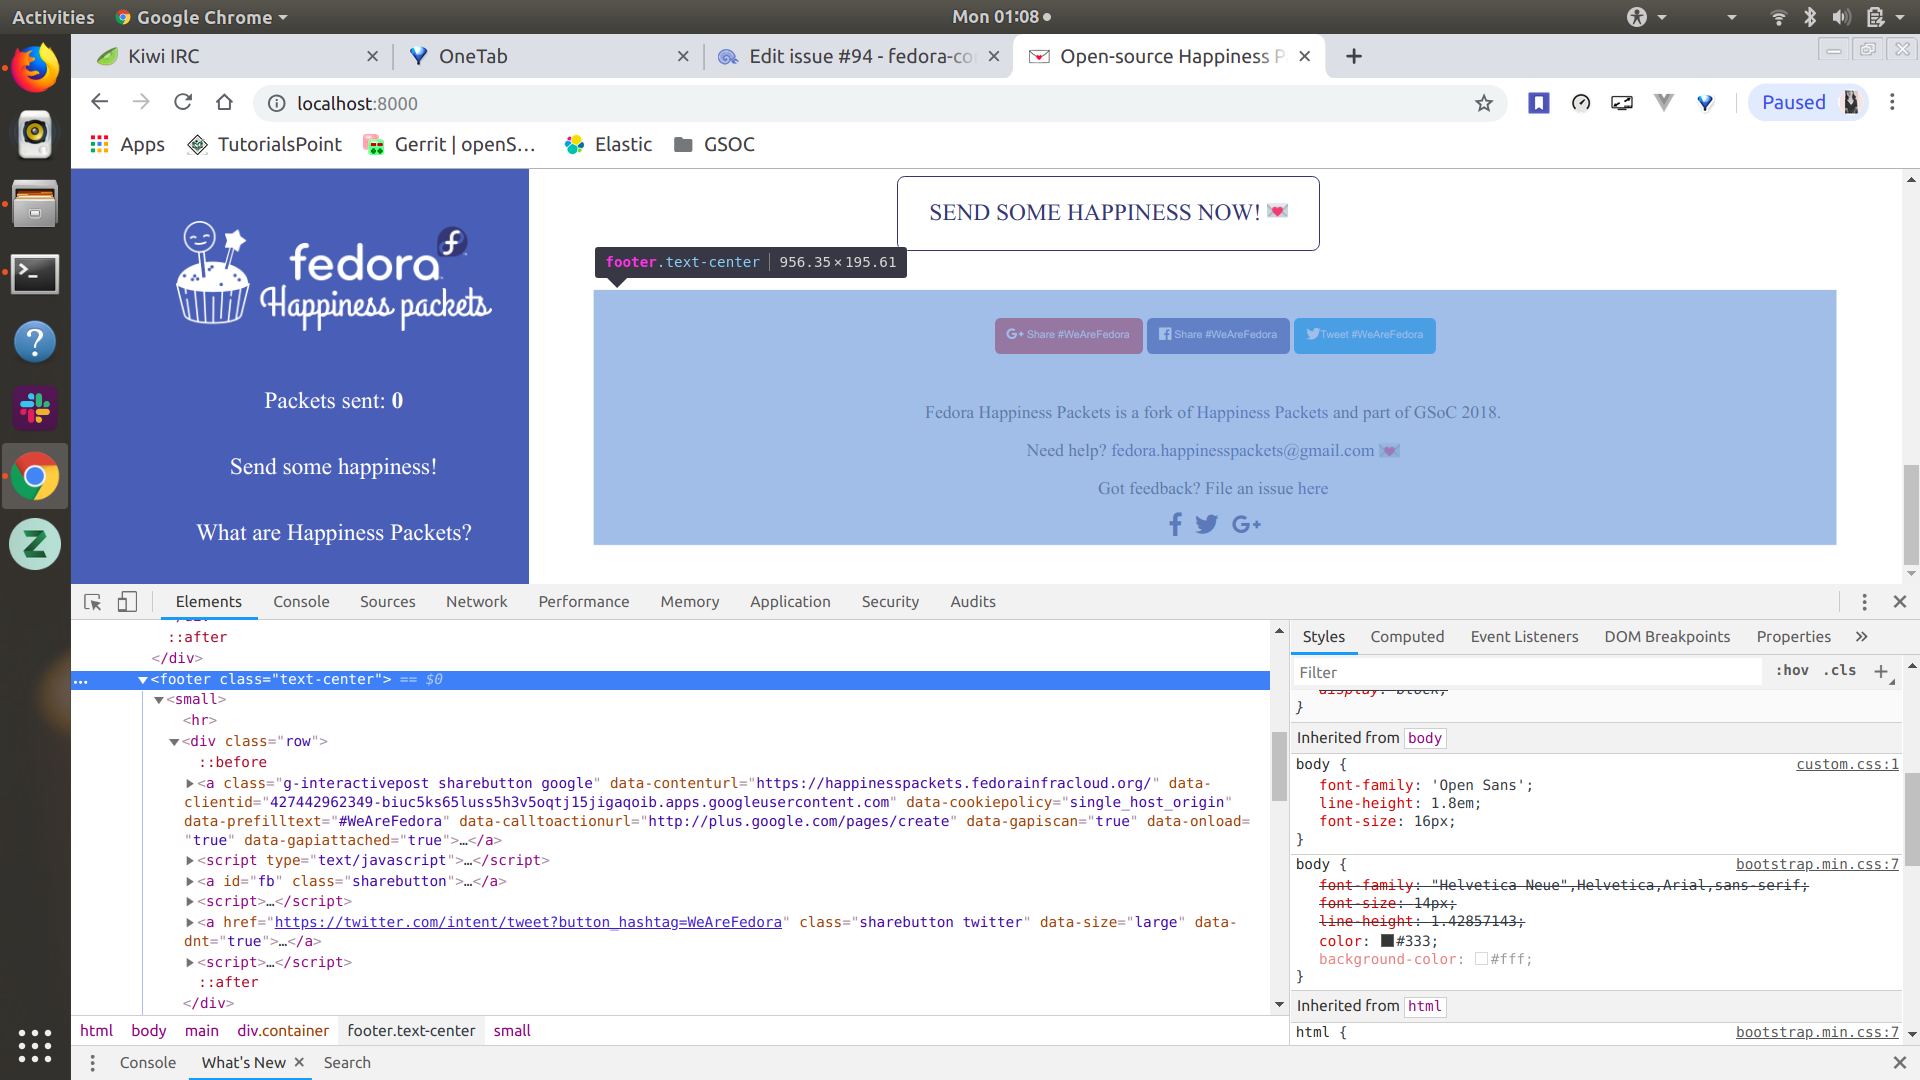Switch to the Network tab

click(x=477, y=602)
